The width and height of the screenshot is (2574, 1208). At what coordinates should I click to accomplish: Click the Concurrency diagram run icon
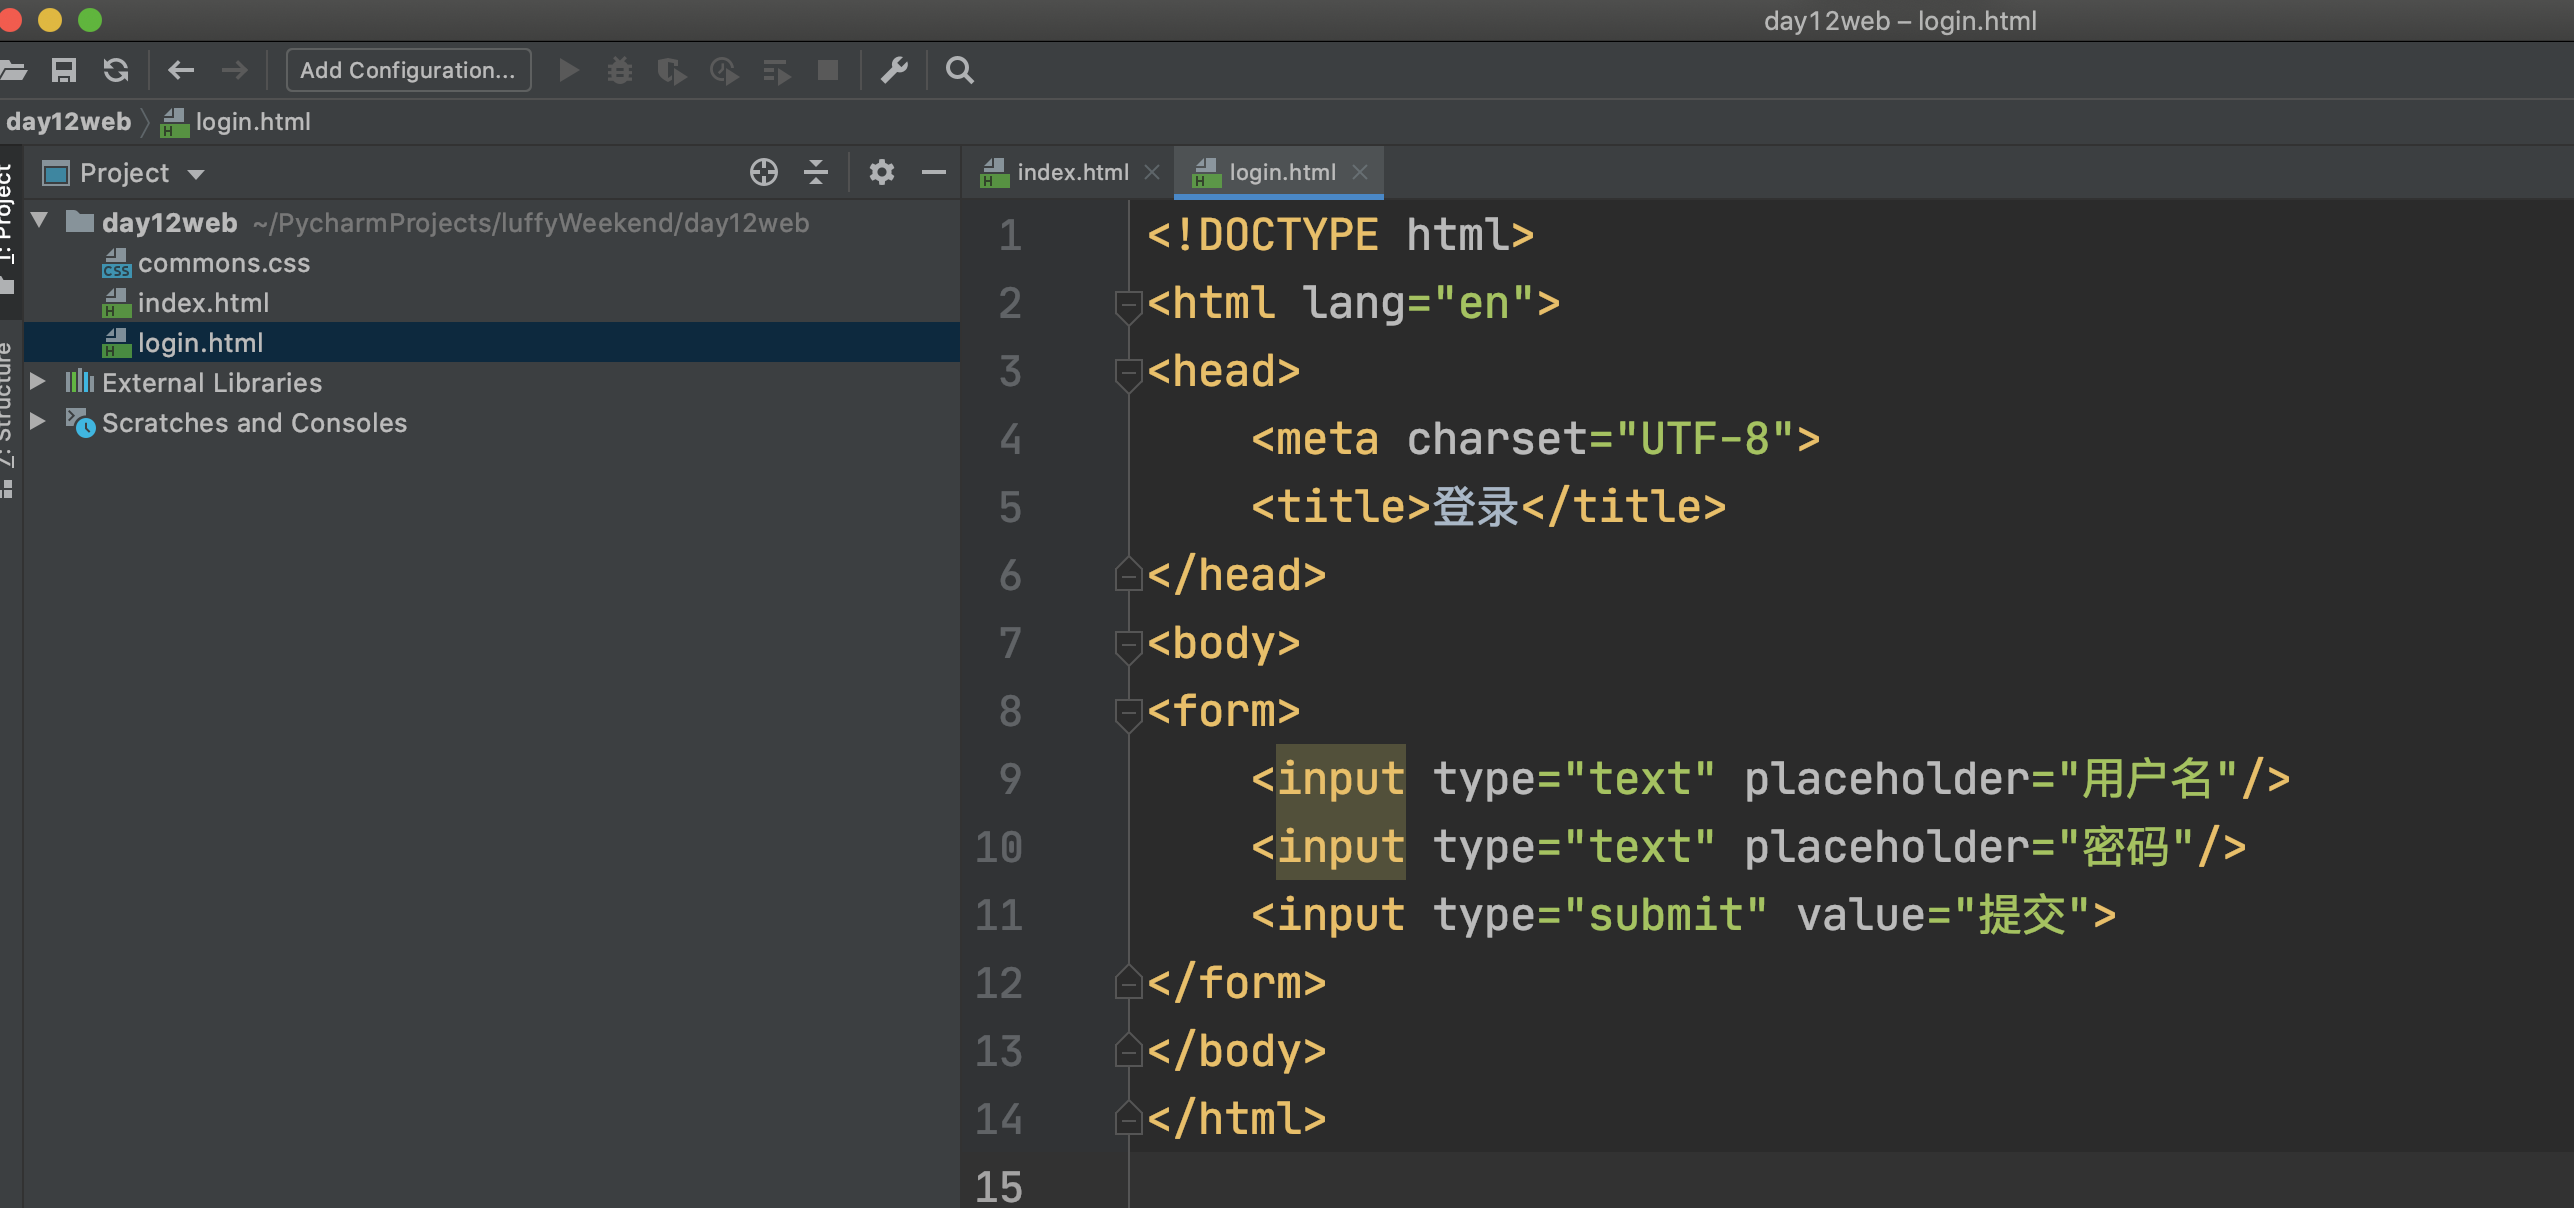pyautogui.click(x=776, y=70)
